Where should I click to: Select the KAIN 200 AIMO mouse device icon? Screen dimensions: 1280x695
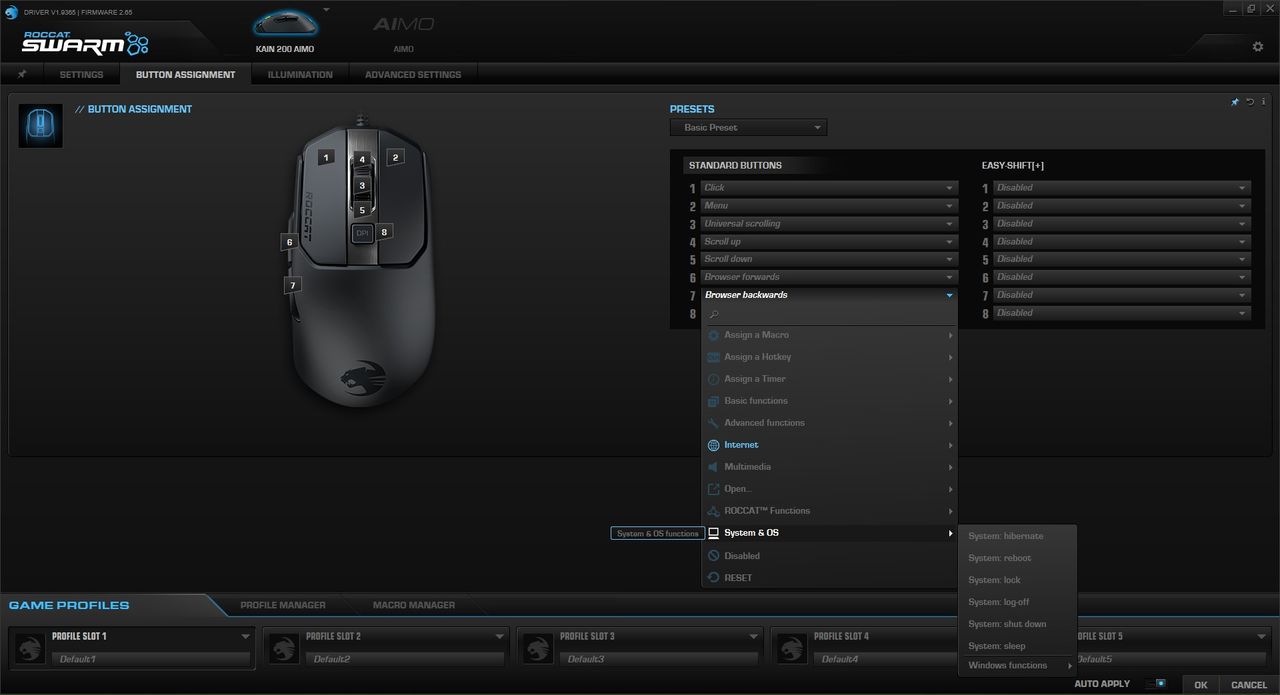coord(285,24)
